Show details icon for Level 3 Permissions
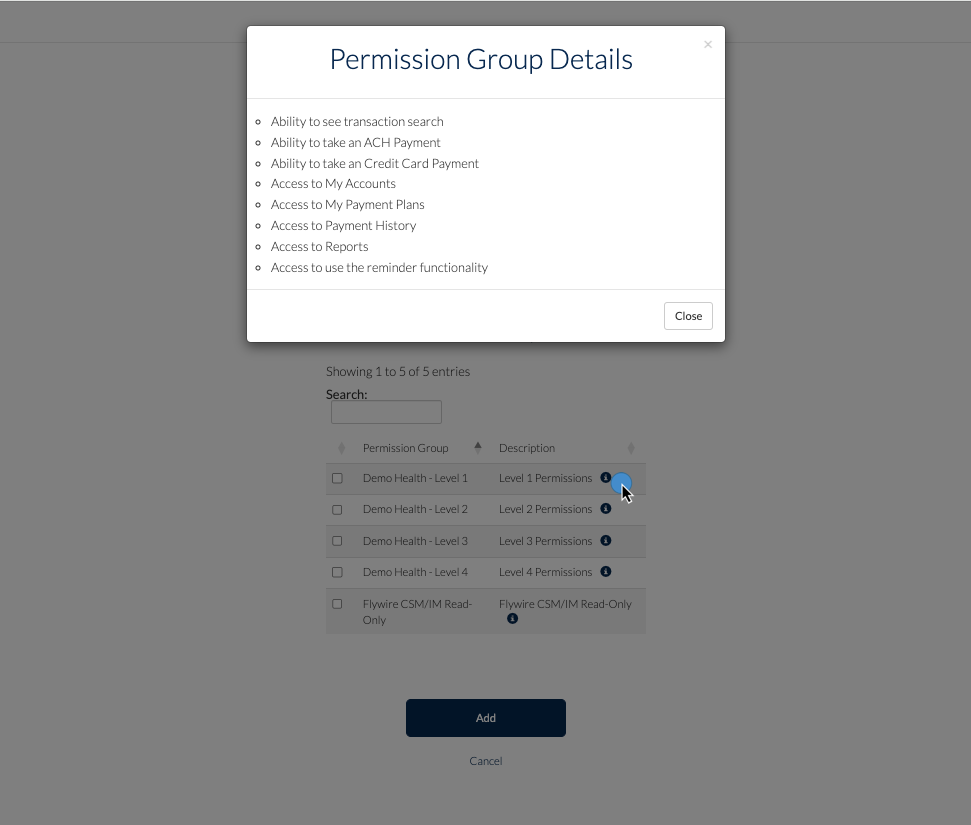 (605, 541)
